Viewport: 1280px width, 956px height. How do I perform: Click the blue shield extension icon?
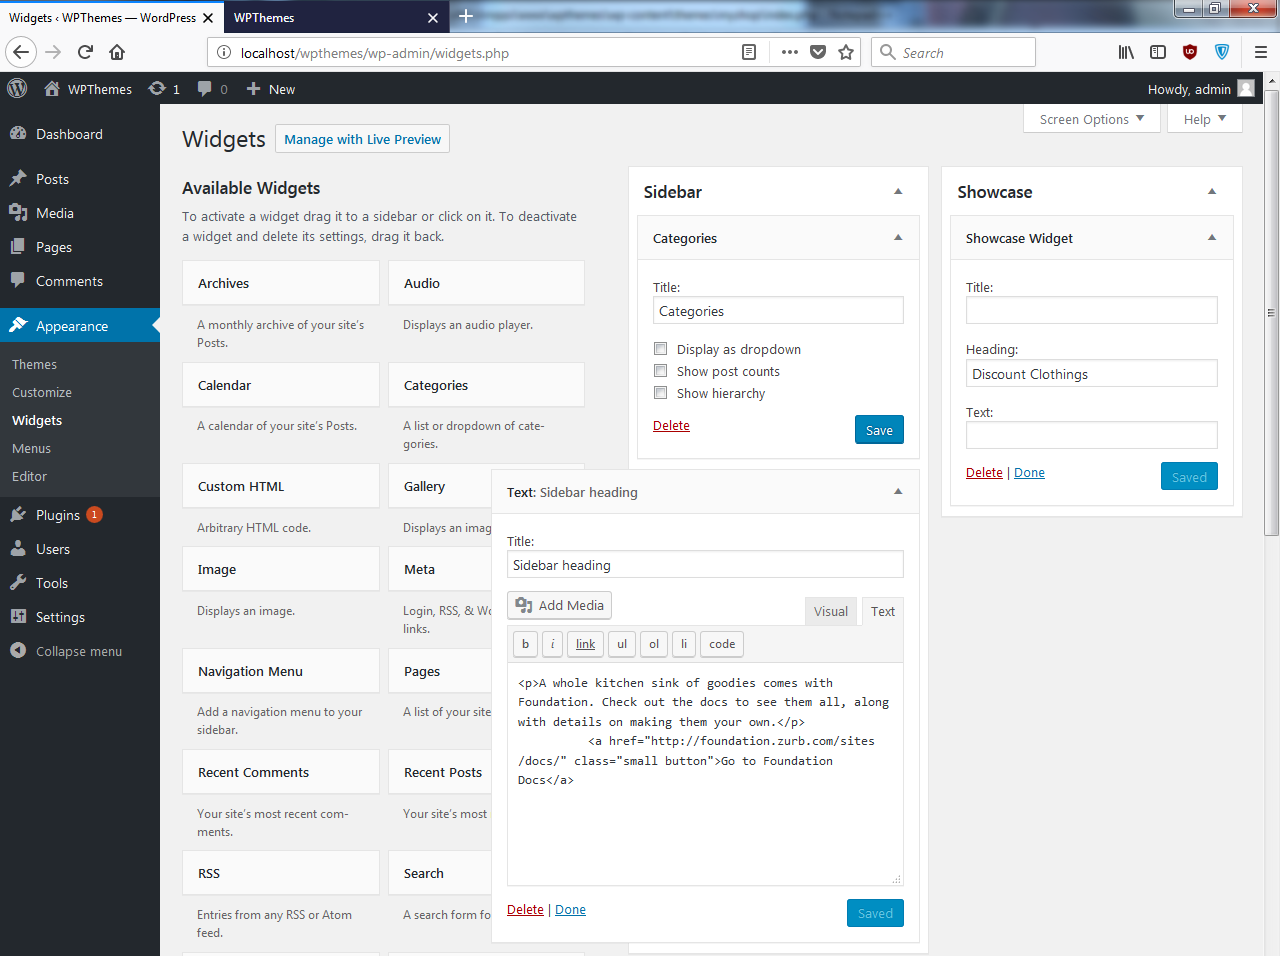click(x=1222, y=52)
